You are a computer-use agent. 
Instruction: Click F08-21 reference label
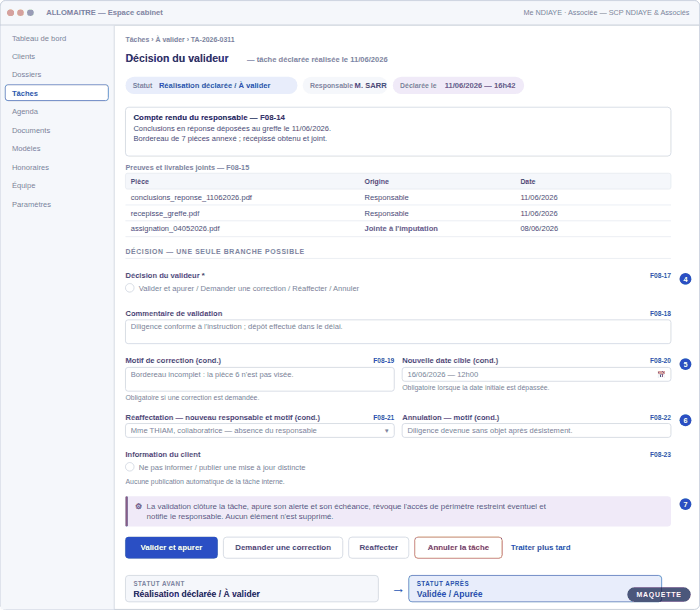click(383, 418)
